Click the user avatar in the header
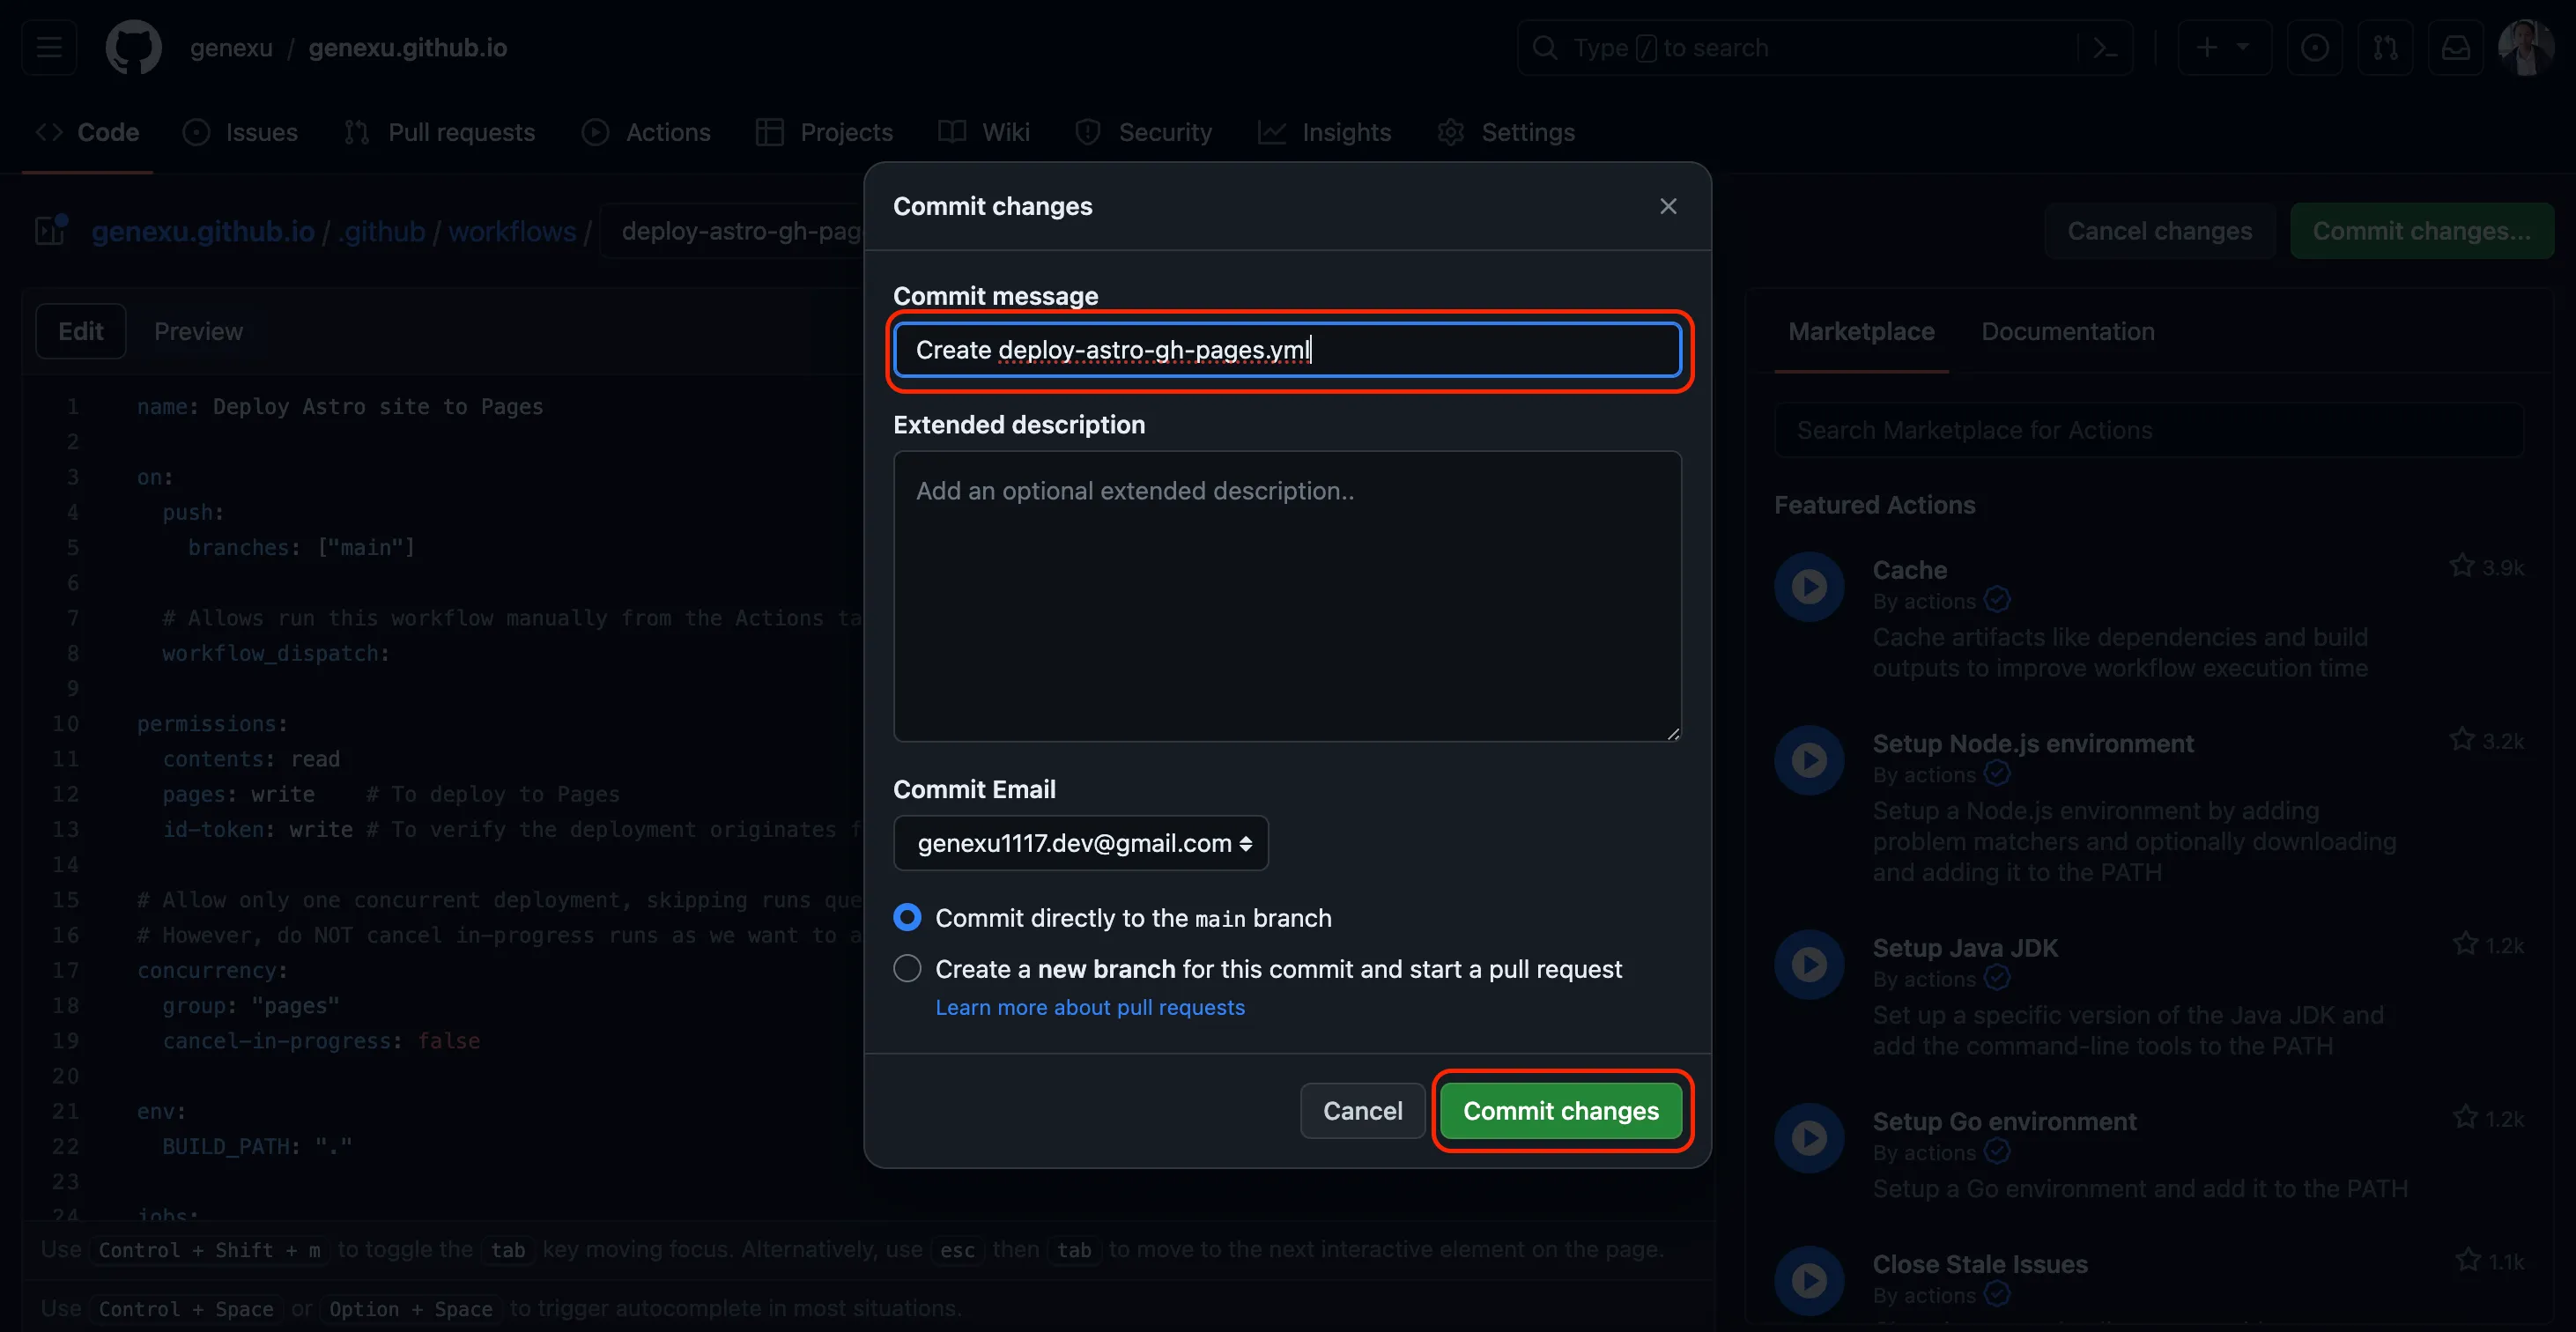 2525,47
